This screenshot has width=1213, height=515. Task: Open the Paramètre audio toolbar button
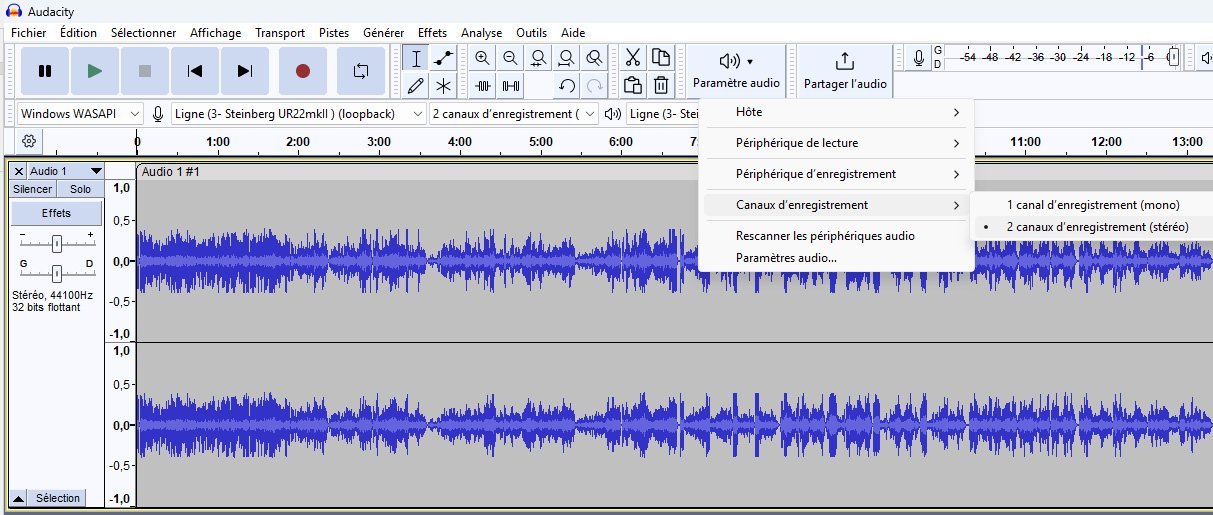736,70
